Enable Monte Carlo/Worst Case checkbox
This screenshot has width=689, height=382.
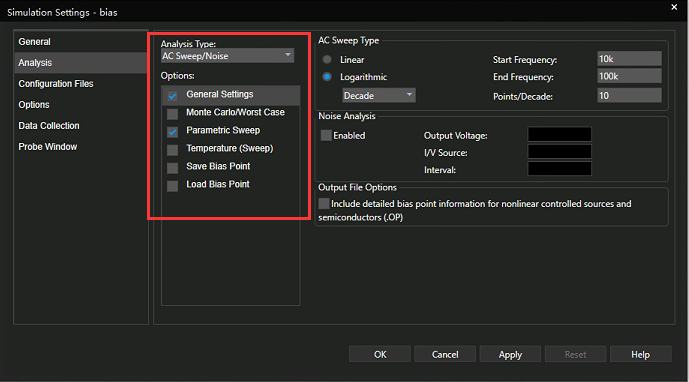coord(173,114)
